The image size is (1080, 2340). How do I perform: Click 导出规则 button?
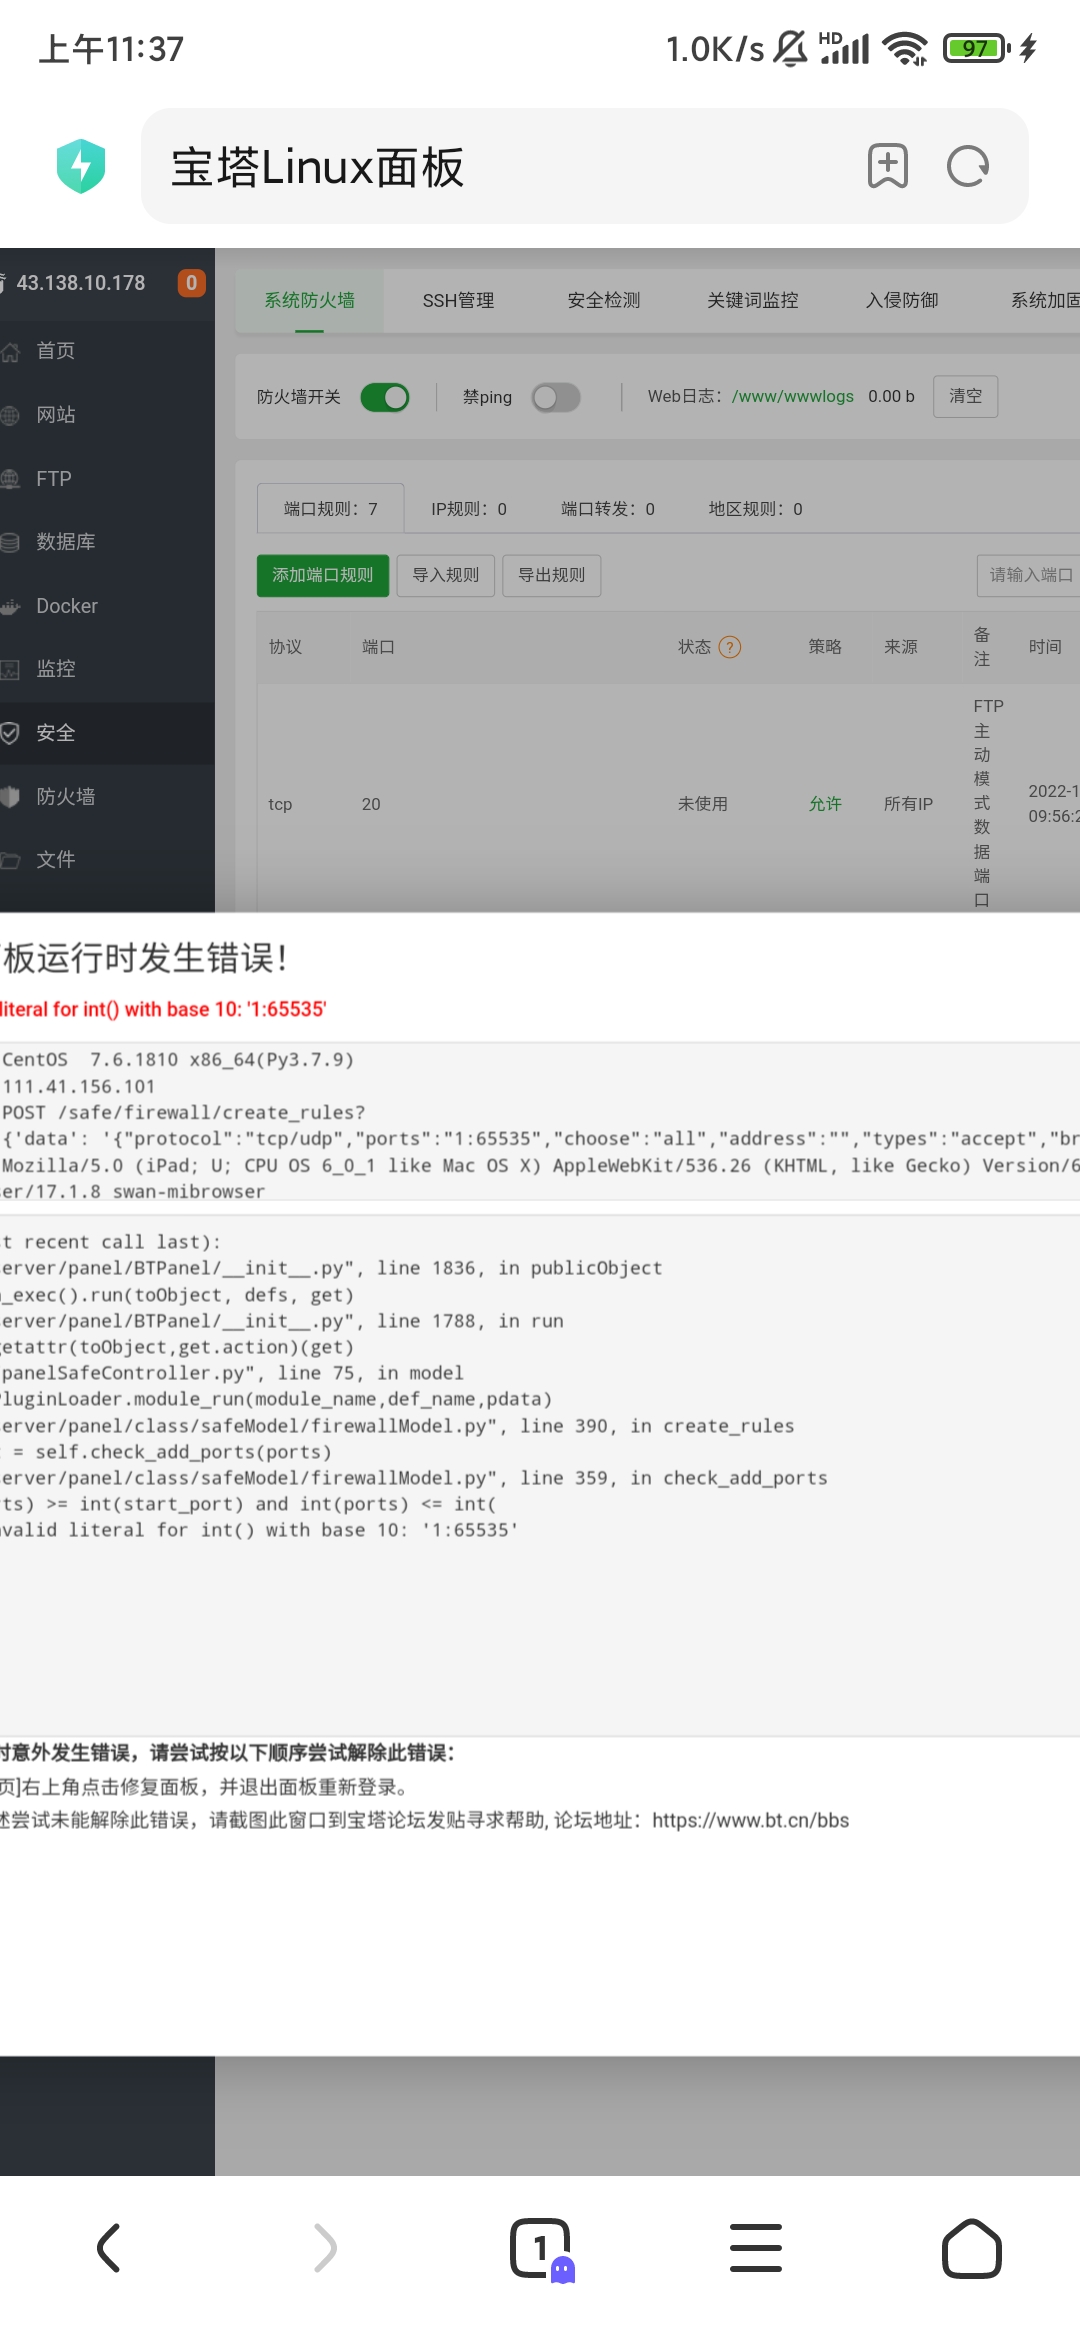coord(552,576)
